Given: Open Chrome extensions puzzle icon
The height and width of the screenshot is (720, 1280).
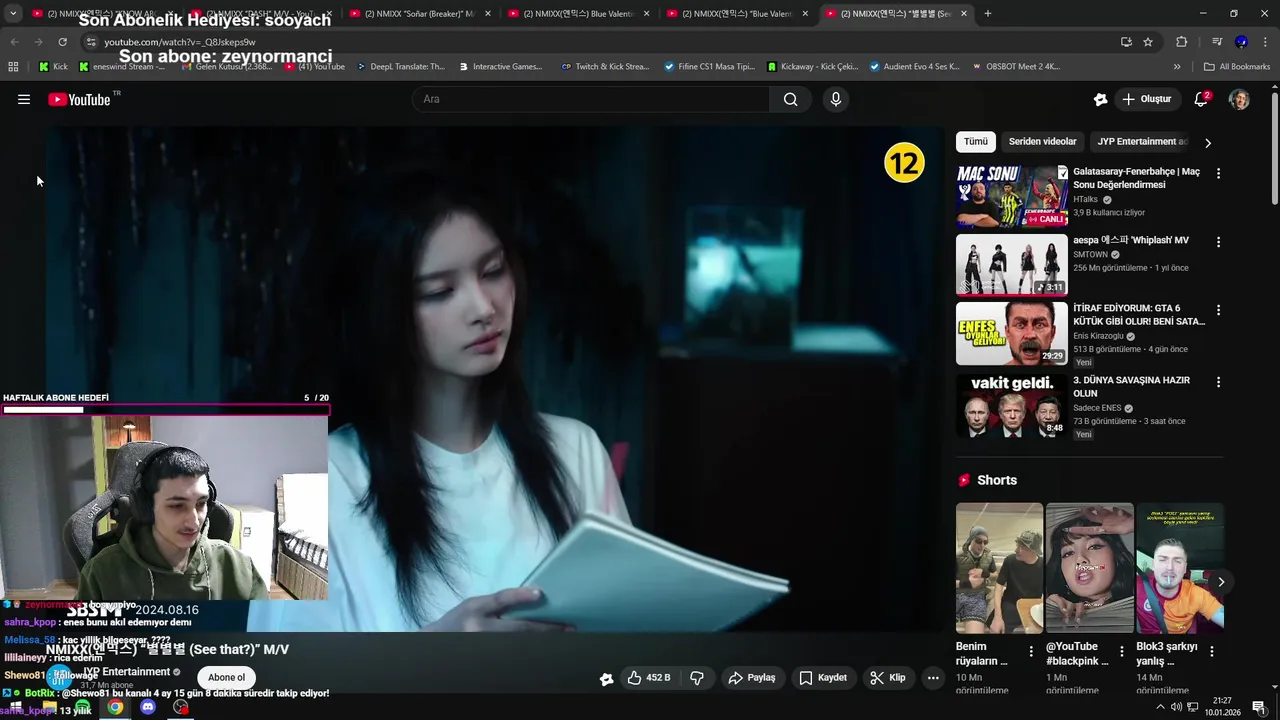Looking at the screenshot, I should click(1181, 42).
